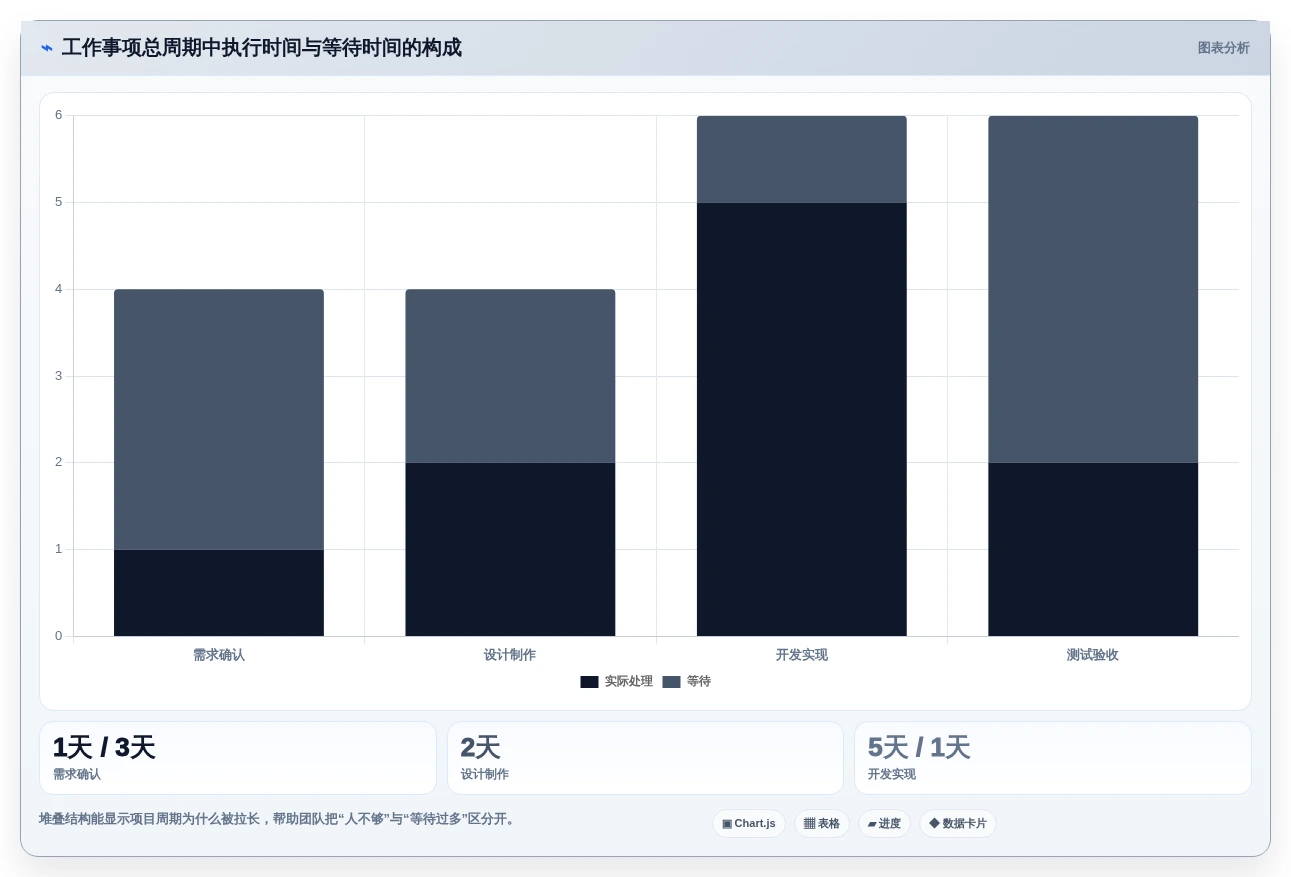
Task: Click the 开发实现 x-axis label
Action: 802,655
